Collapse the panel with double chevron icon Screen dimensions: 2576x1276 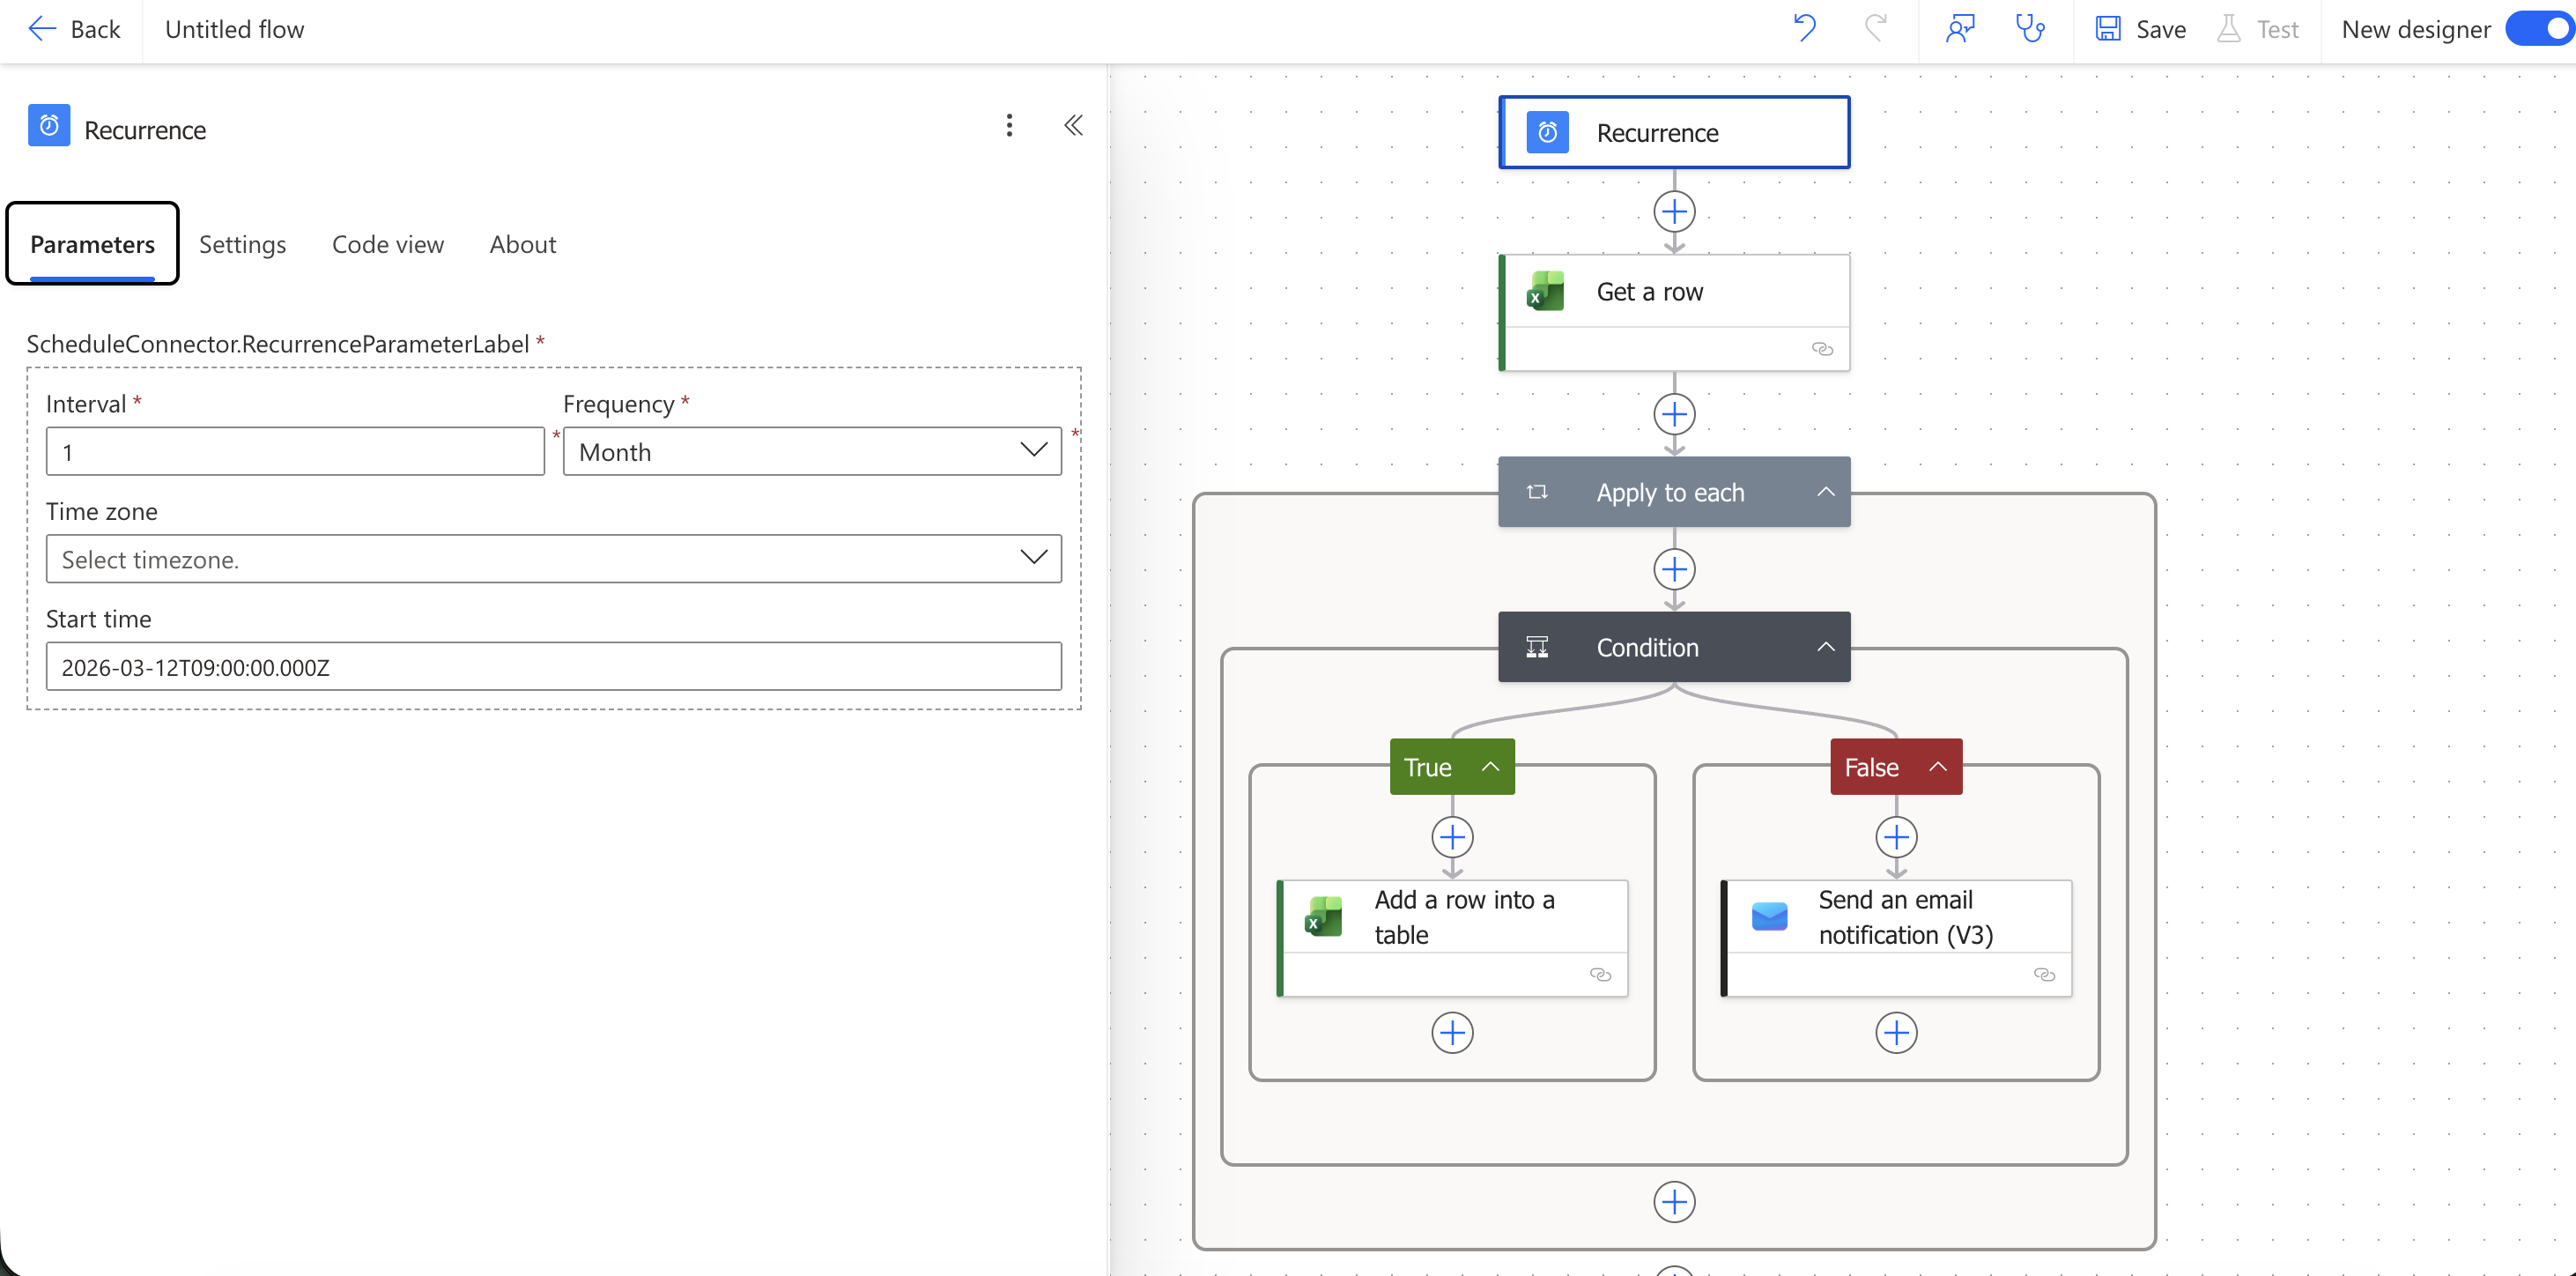1073,125
